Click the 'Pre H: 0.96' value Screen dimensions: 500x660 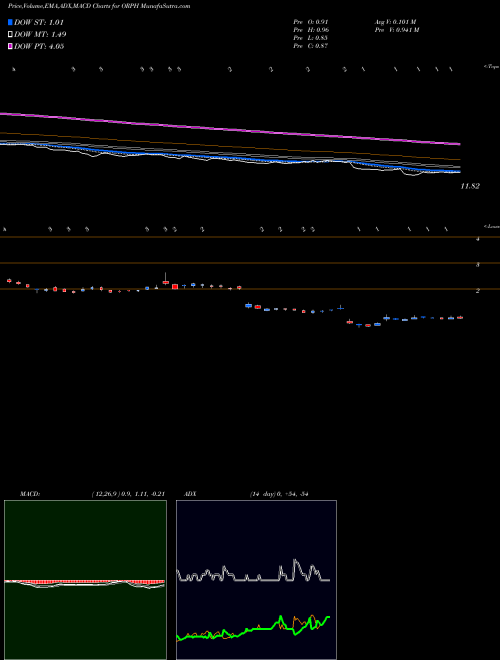[x=311, y=30]
